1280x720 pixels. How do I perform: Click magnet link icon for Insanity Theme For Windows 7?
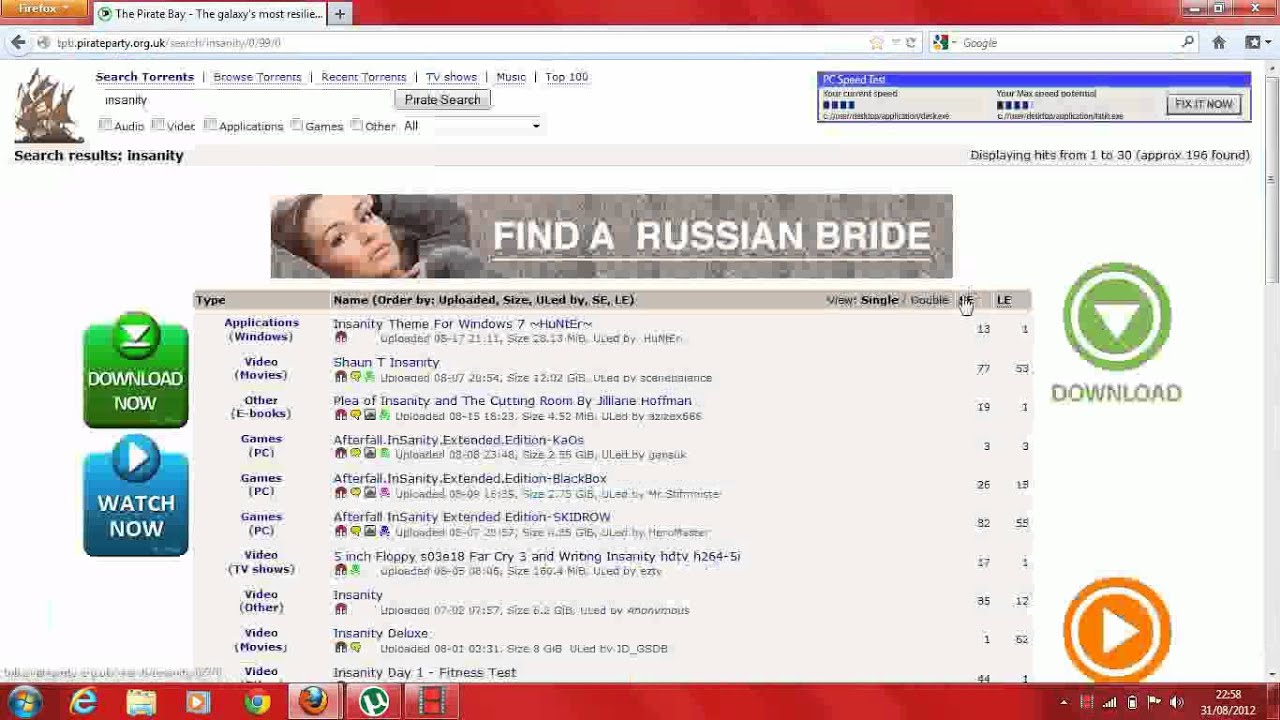[340, 338]
